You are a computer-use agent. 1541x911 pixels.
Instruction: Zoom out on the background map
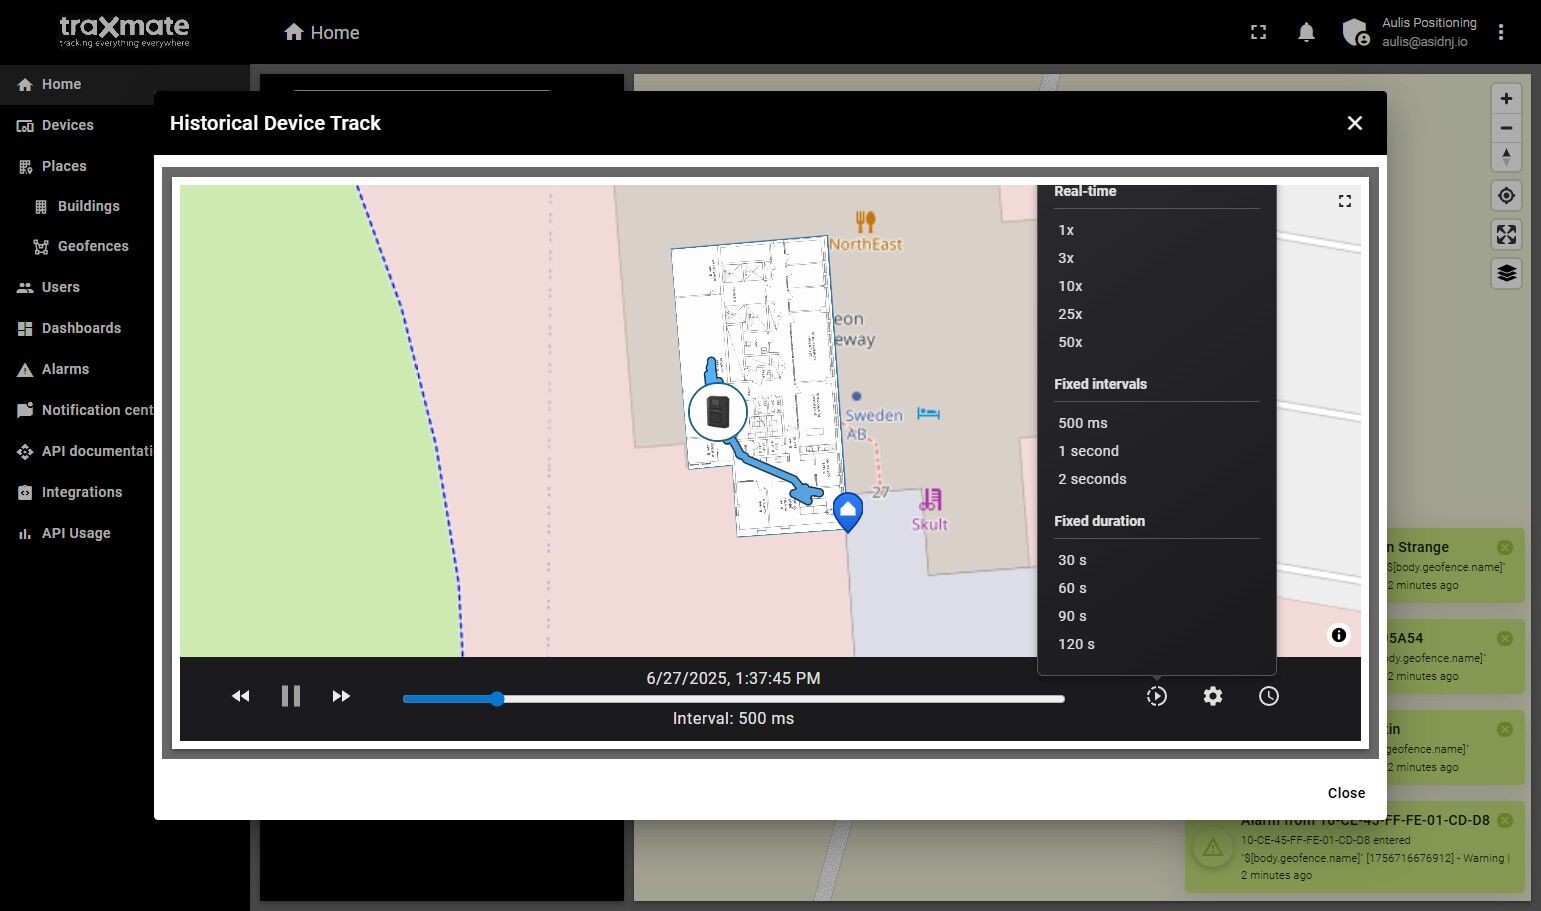1506,128
